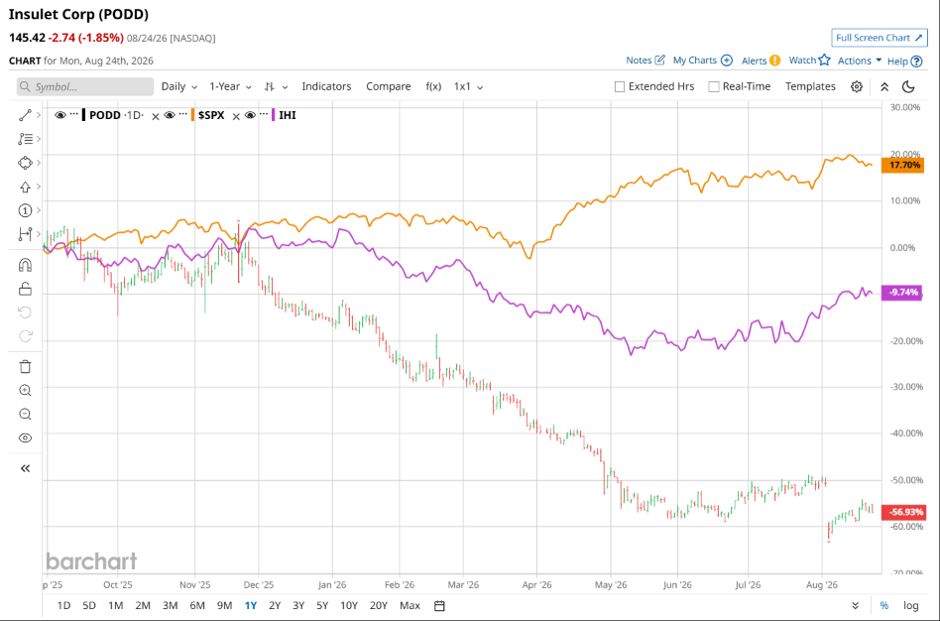This screenshot has width=940, height=621.
Task: Pick the numbered label tool
Action: 25,210
